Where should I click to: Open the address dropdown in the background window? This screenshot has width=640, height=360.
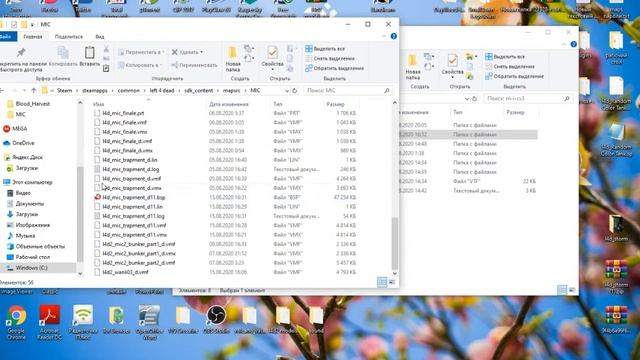coord(467,99)
